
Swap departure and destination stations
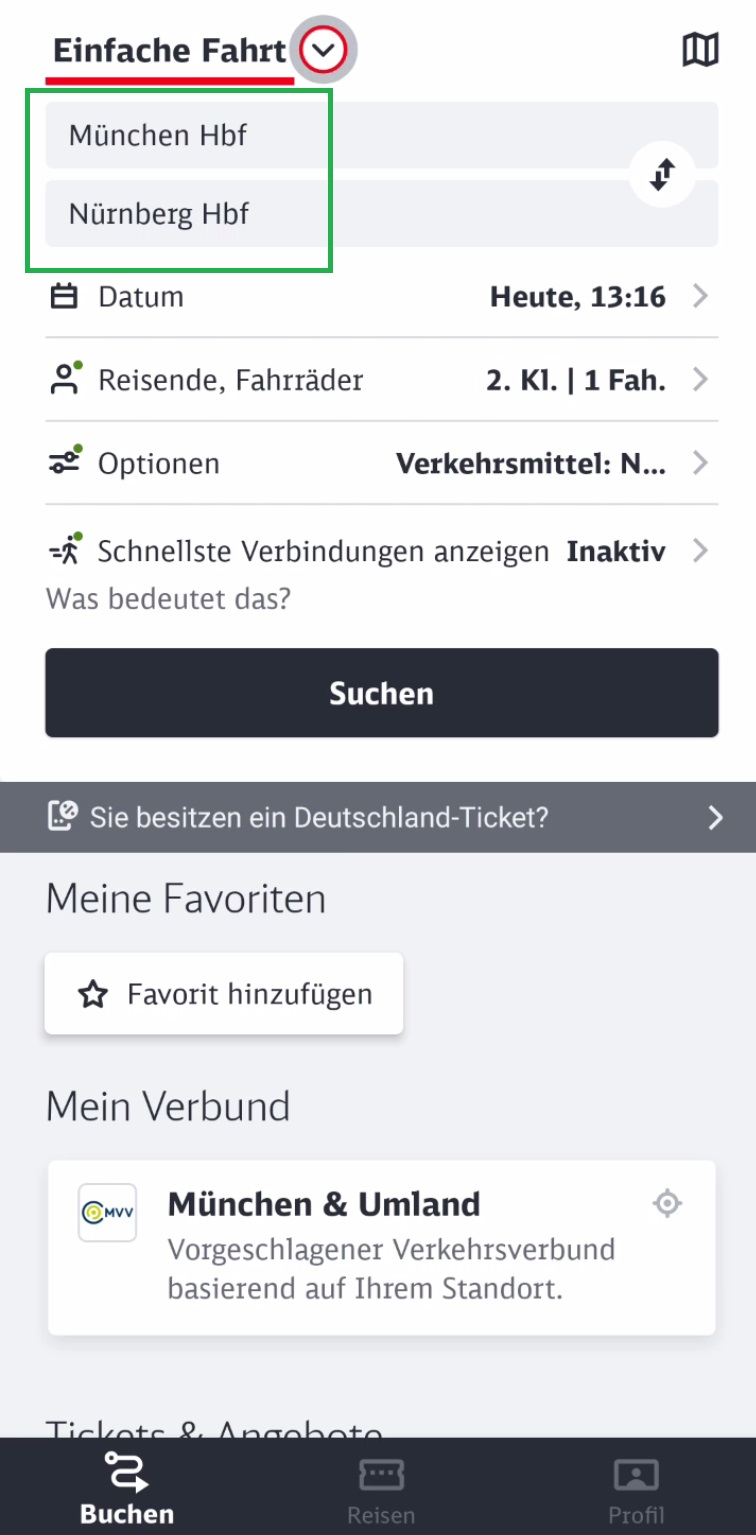point(662,175)
